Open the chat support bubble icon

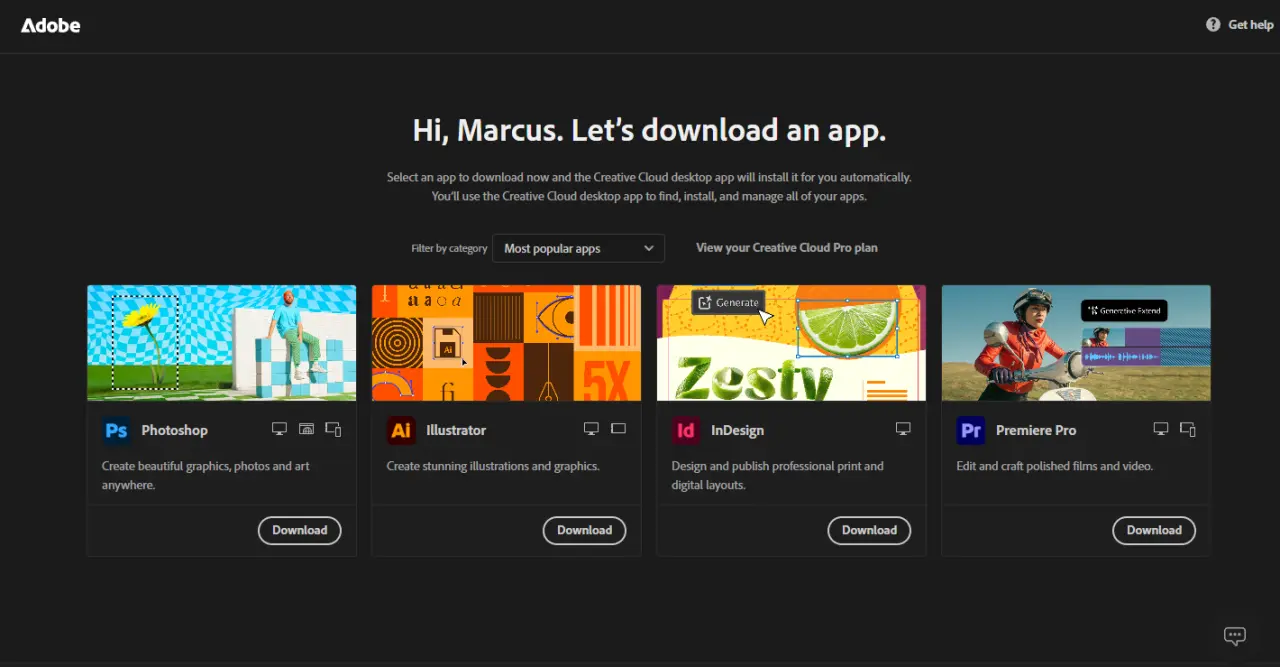click(1235, 636)
